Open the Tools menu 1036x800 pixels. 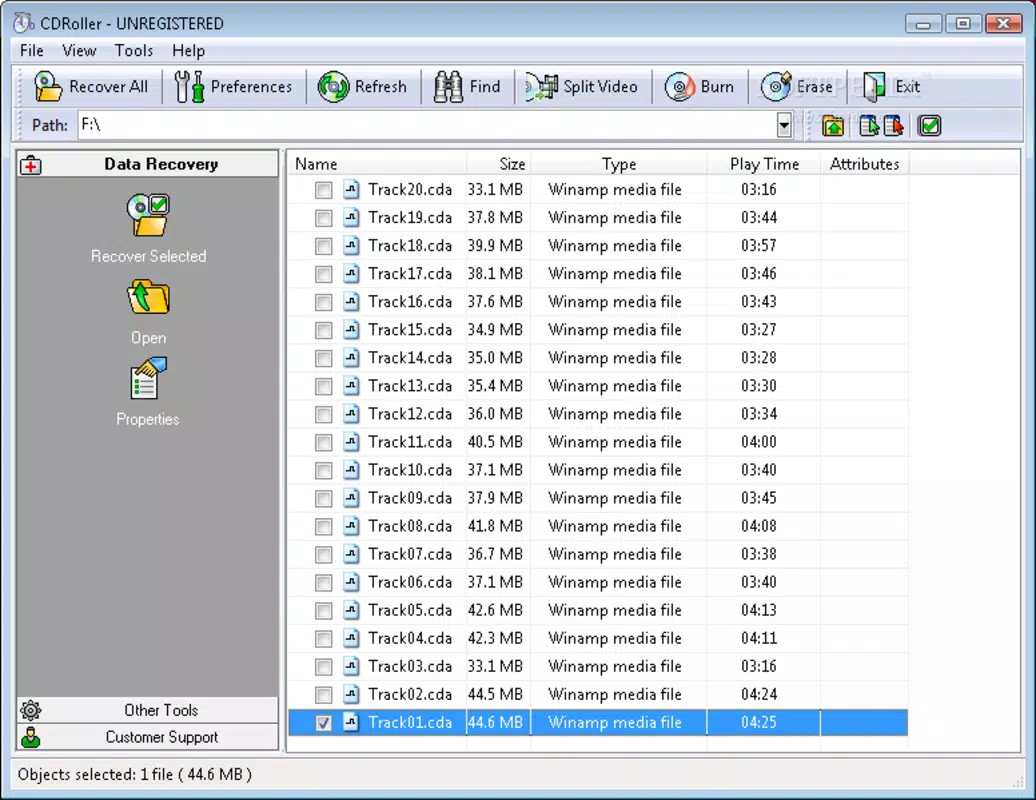click(x=133, y=51)
